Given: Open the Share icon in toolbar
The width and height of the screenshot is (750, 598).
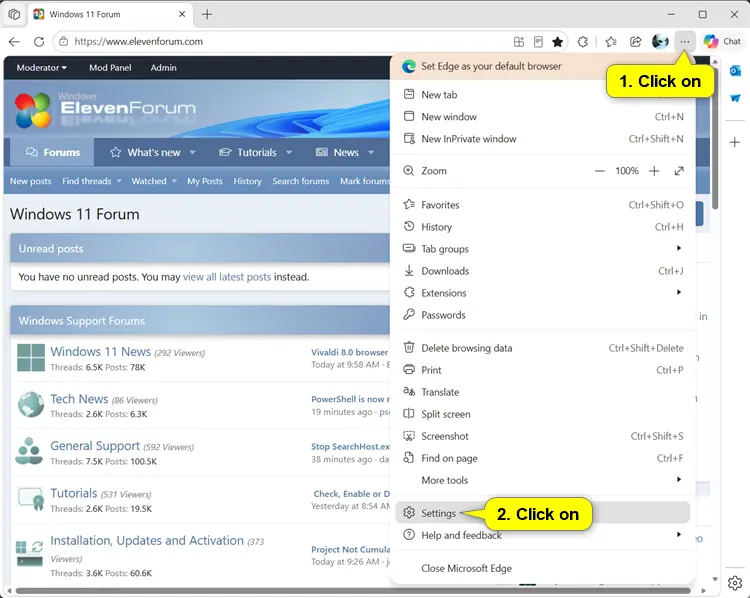Looking at the screenshot, I should pyautogui.click(x=635, y=42).
